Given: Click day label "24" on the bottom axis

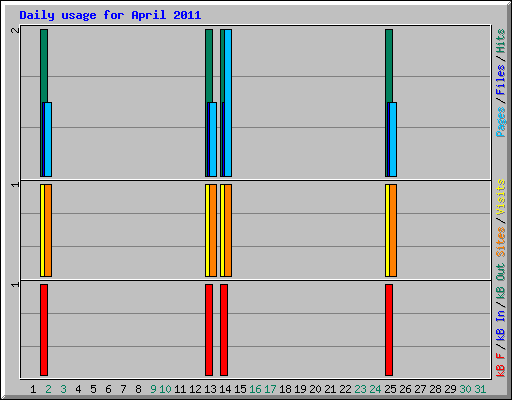Looking at the screenshot, I should coord(375,389).
